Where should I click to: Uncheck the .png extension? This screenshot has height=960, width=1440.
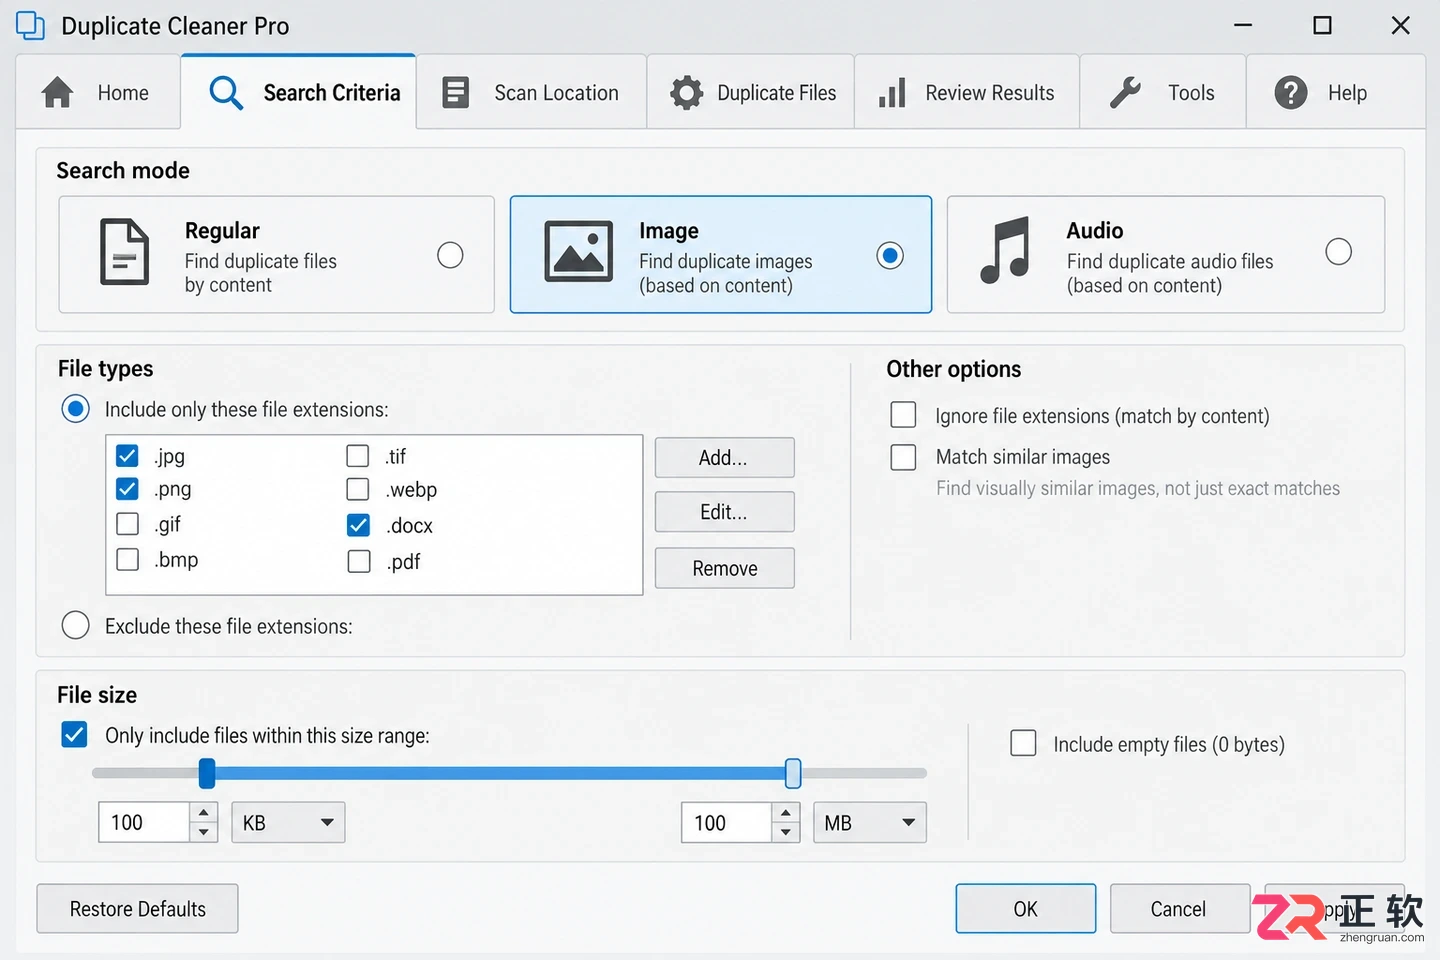pos(127,489)
